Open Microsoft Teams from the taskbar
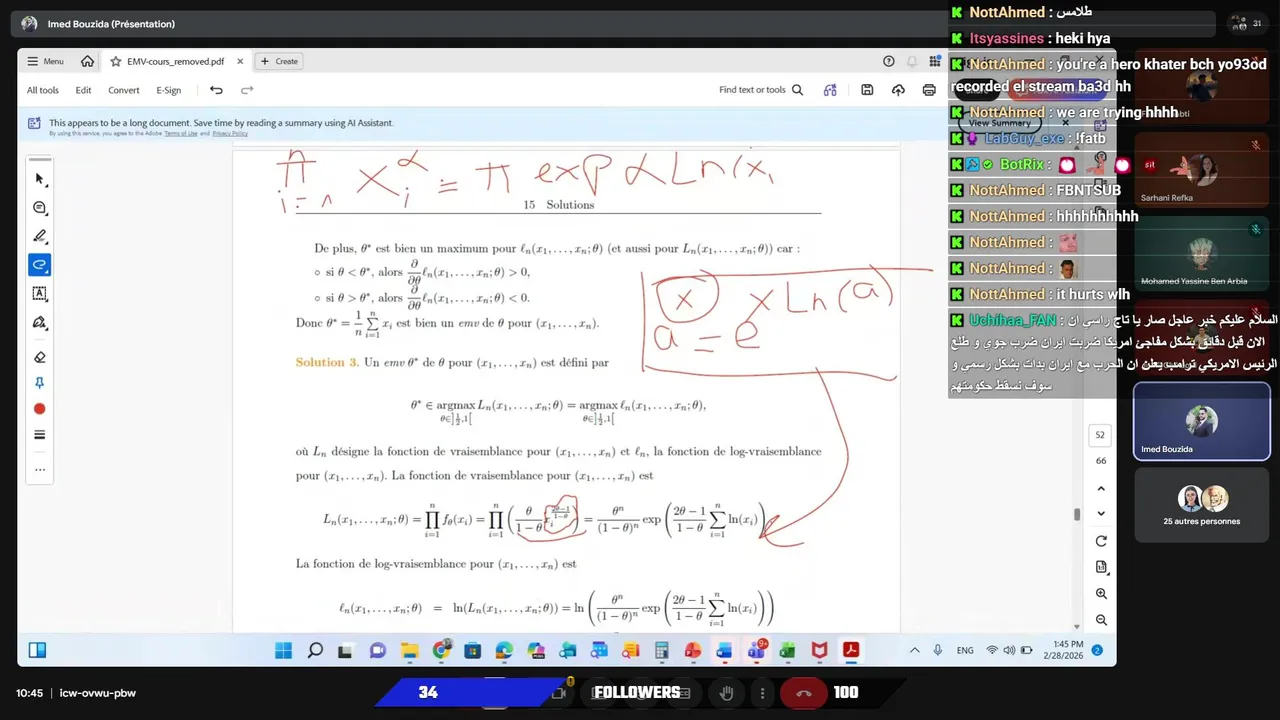 coord(757,650)
